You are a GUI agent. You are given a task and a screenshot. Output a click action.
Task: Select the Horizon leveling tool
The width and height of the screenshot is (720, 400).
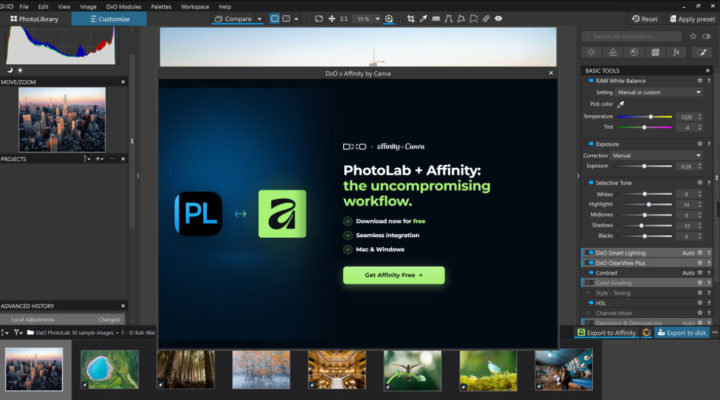click(436, 19)
